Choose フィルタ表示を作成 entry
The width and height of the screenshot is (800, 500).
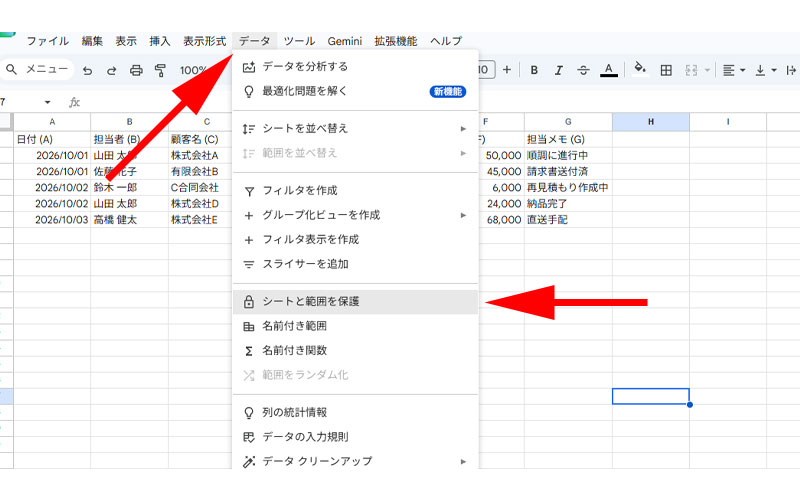(356, 240)
